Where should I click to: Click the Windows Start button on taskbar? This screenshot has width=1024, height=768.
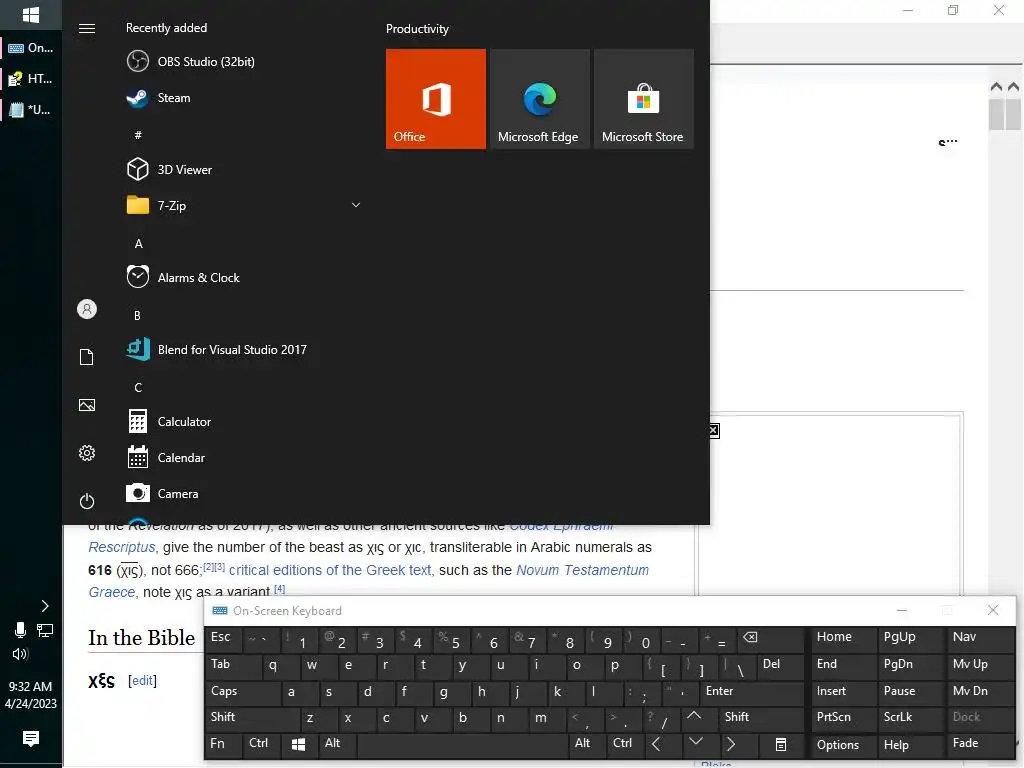[x=31, y=14]
